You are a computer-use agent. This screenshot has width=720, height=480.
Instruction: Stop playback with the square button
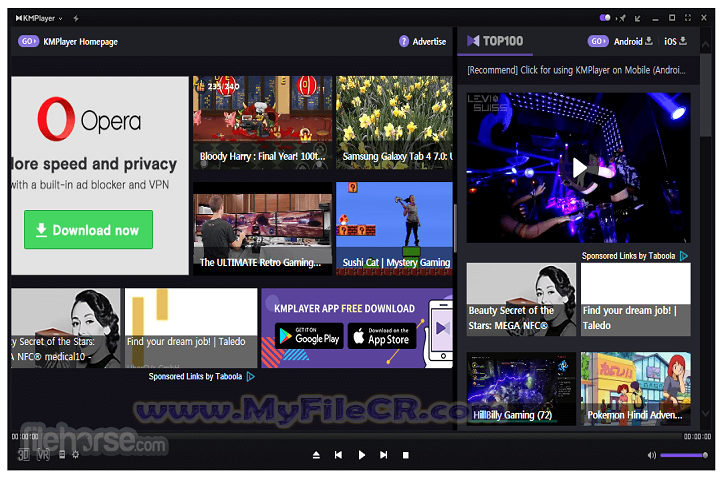405,455
